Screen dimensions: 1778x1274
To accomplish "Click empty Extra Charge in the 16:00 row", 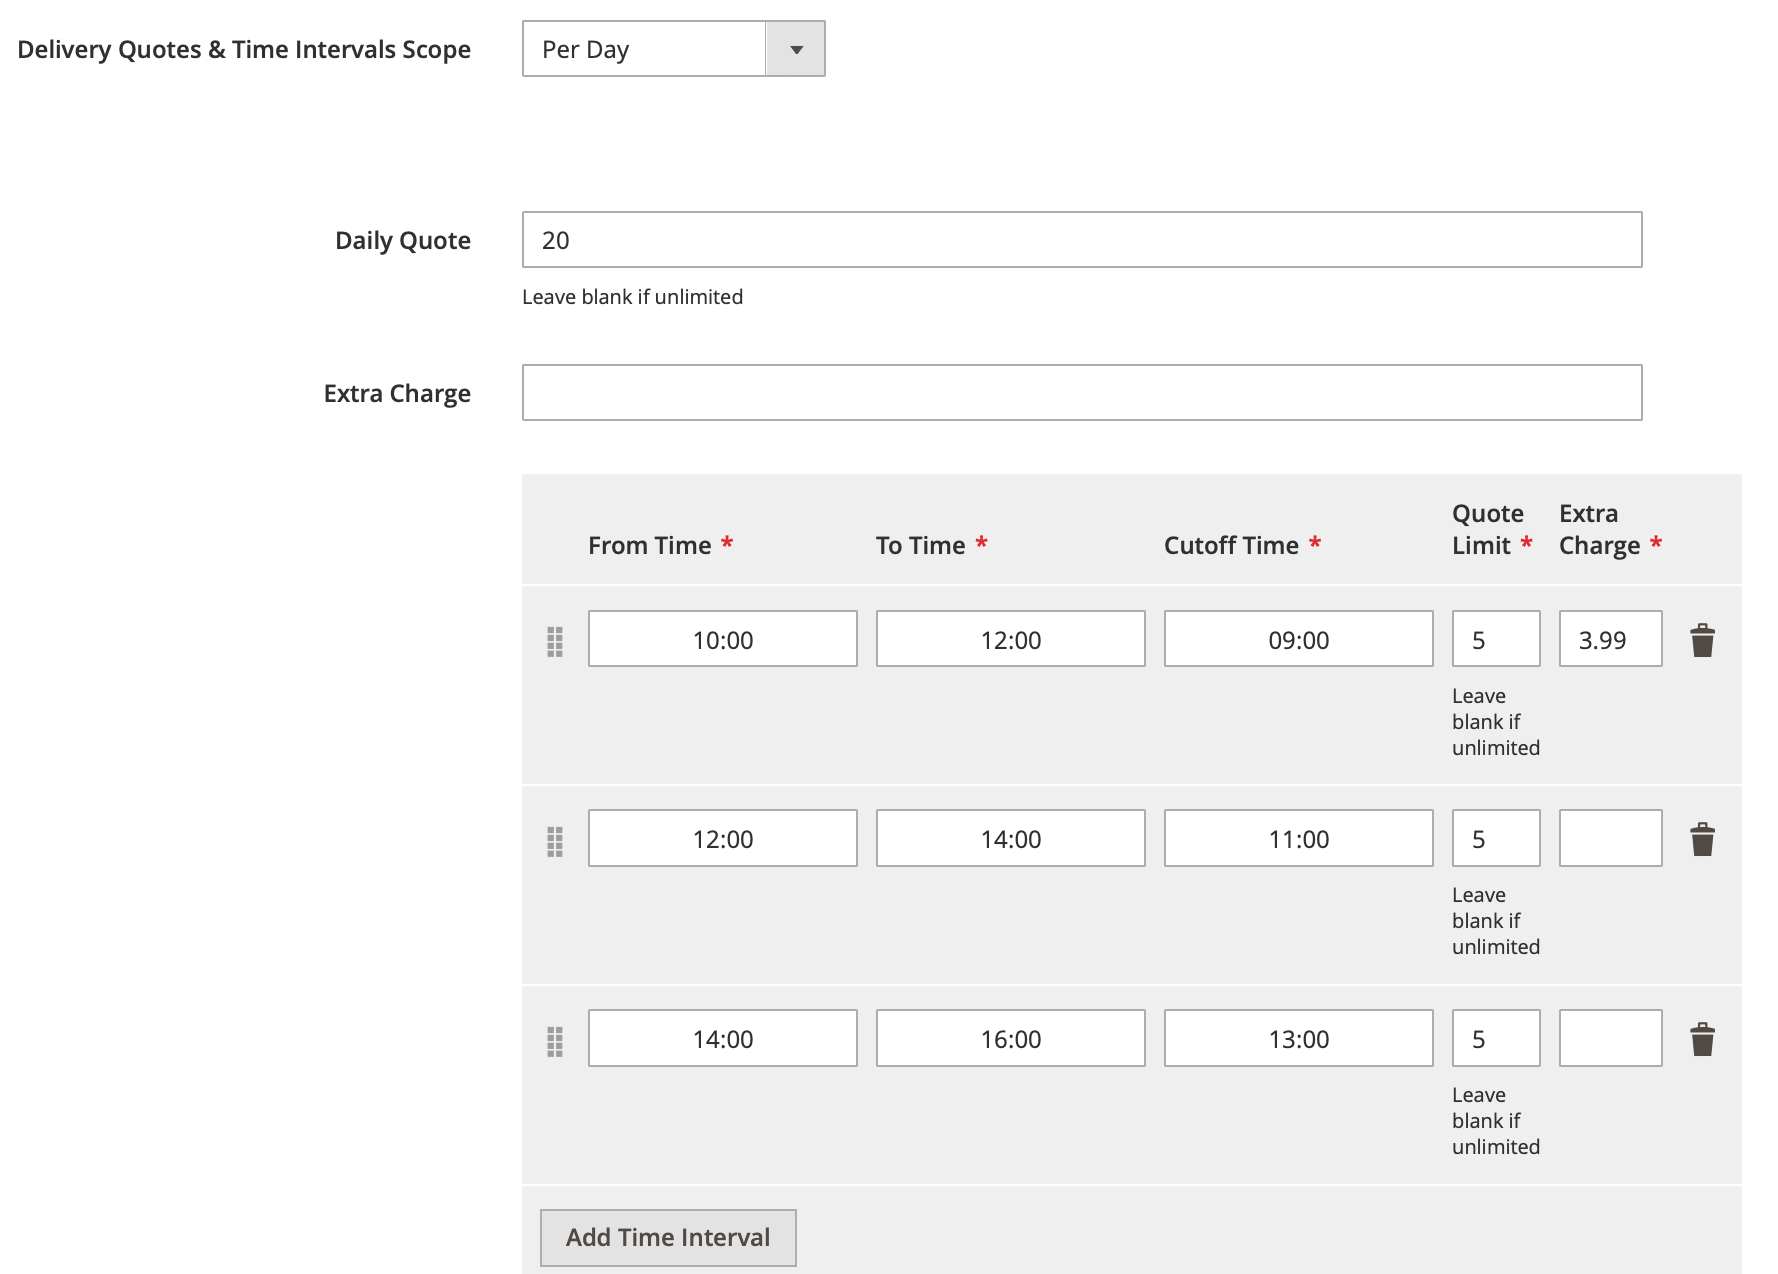I will pos(1611,1038).
